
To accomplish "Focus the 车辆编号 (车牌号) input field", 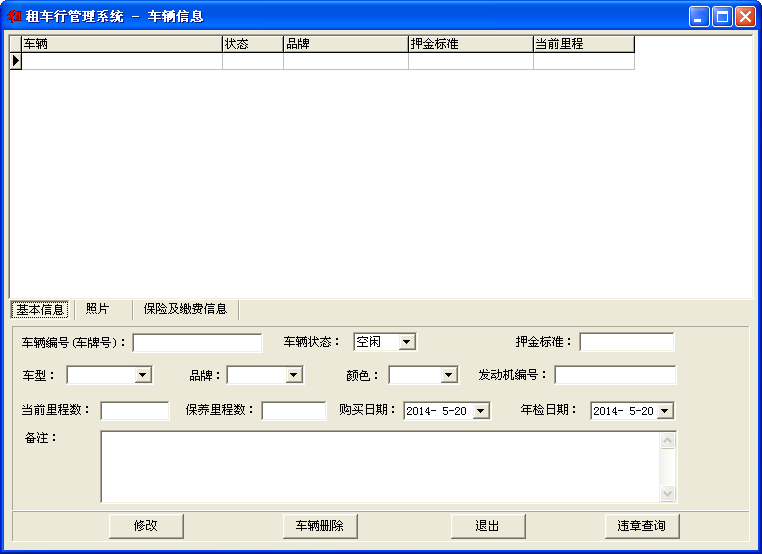I will pos(197,343).
